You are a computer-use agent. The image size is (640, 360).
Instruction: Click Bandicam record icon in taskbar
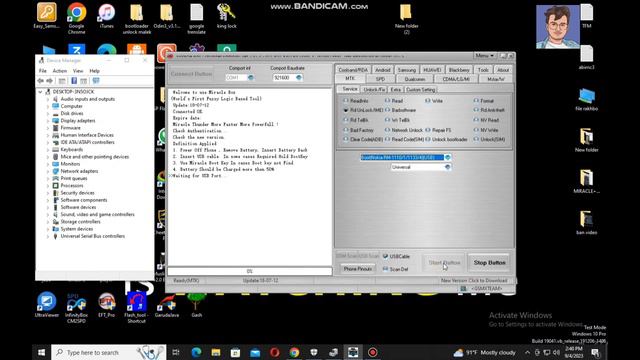(x=373, y=352)
